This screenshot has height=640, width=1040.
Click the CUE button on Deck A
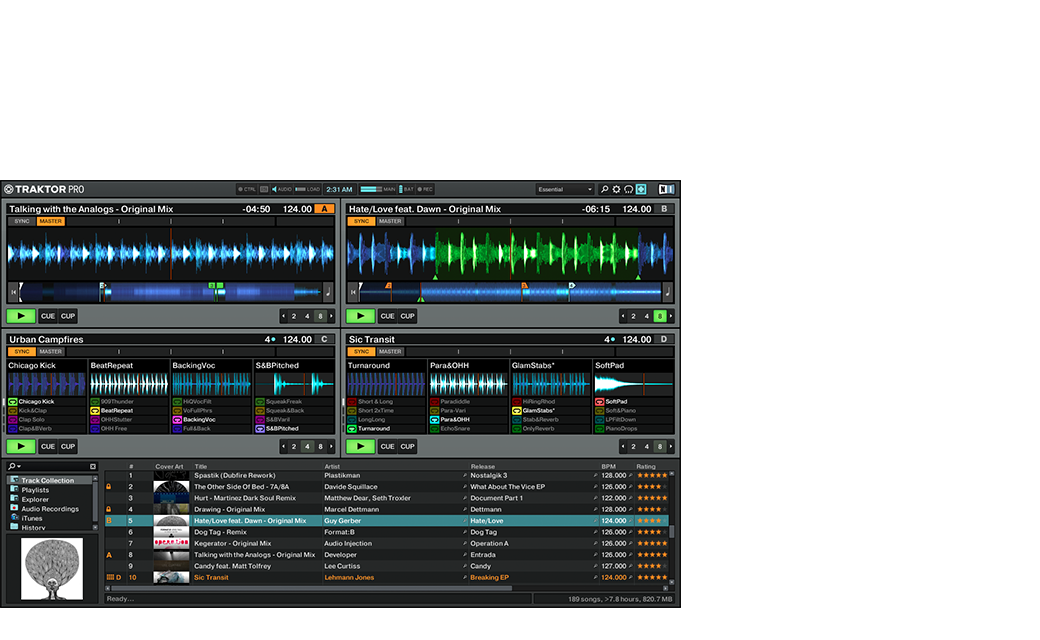(x=48, y=316)
